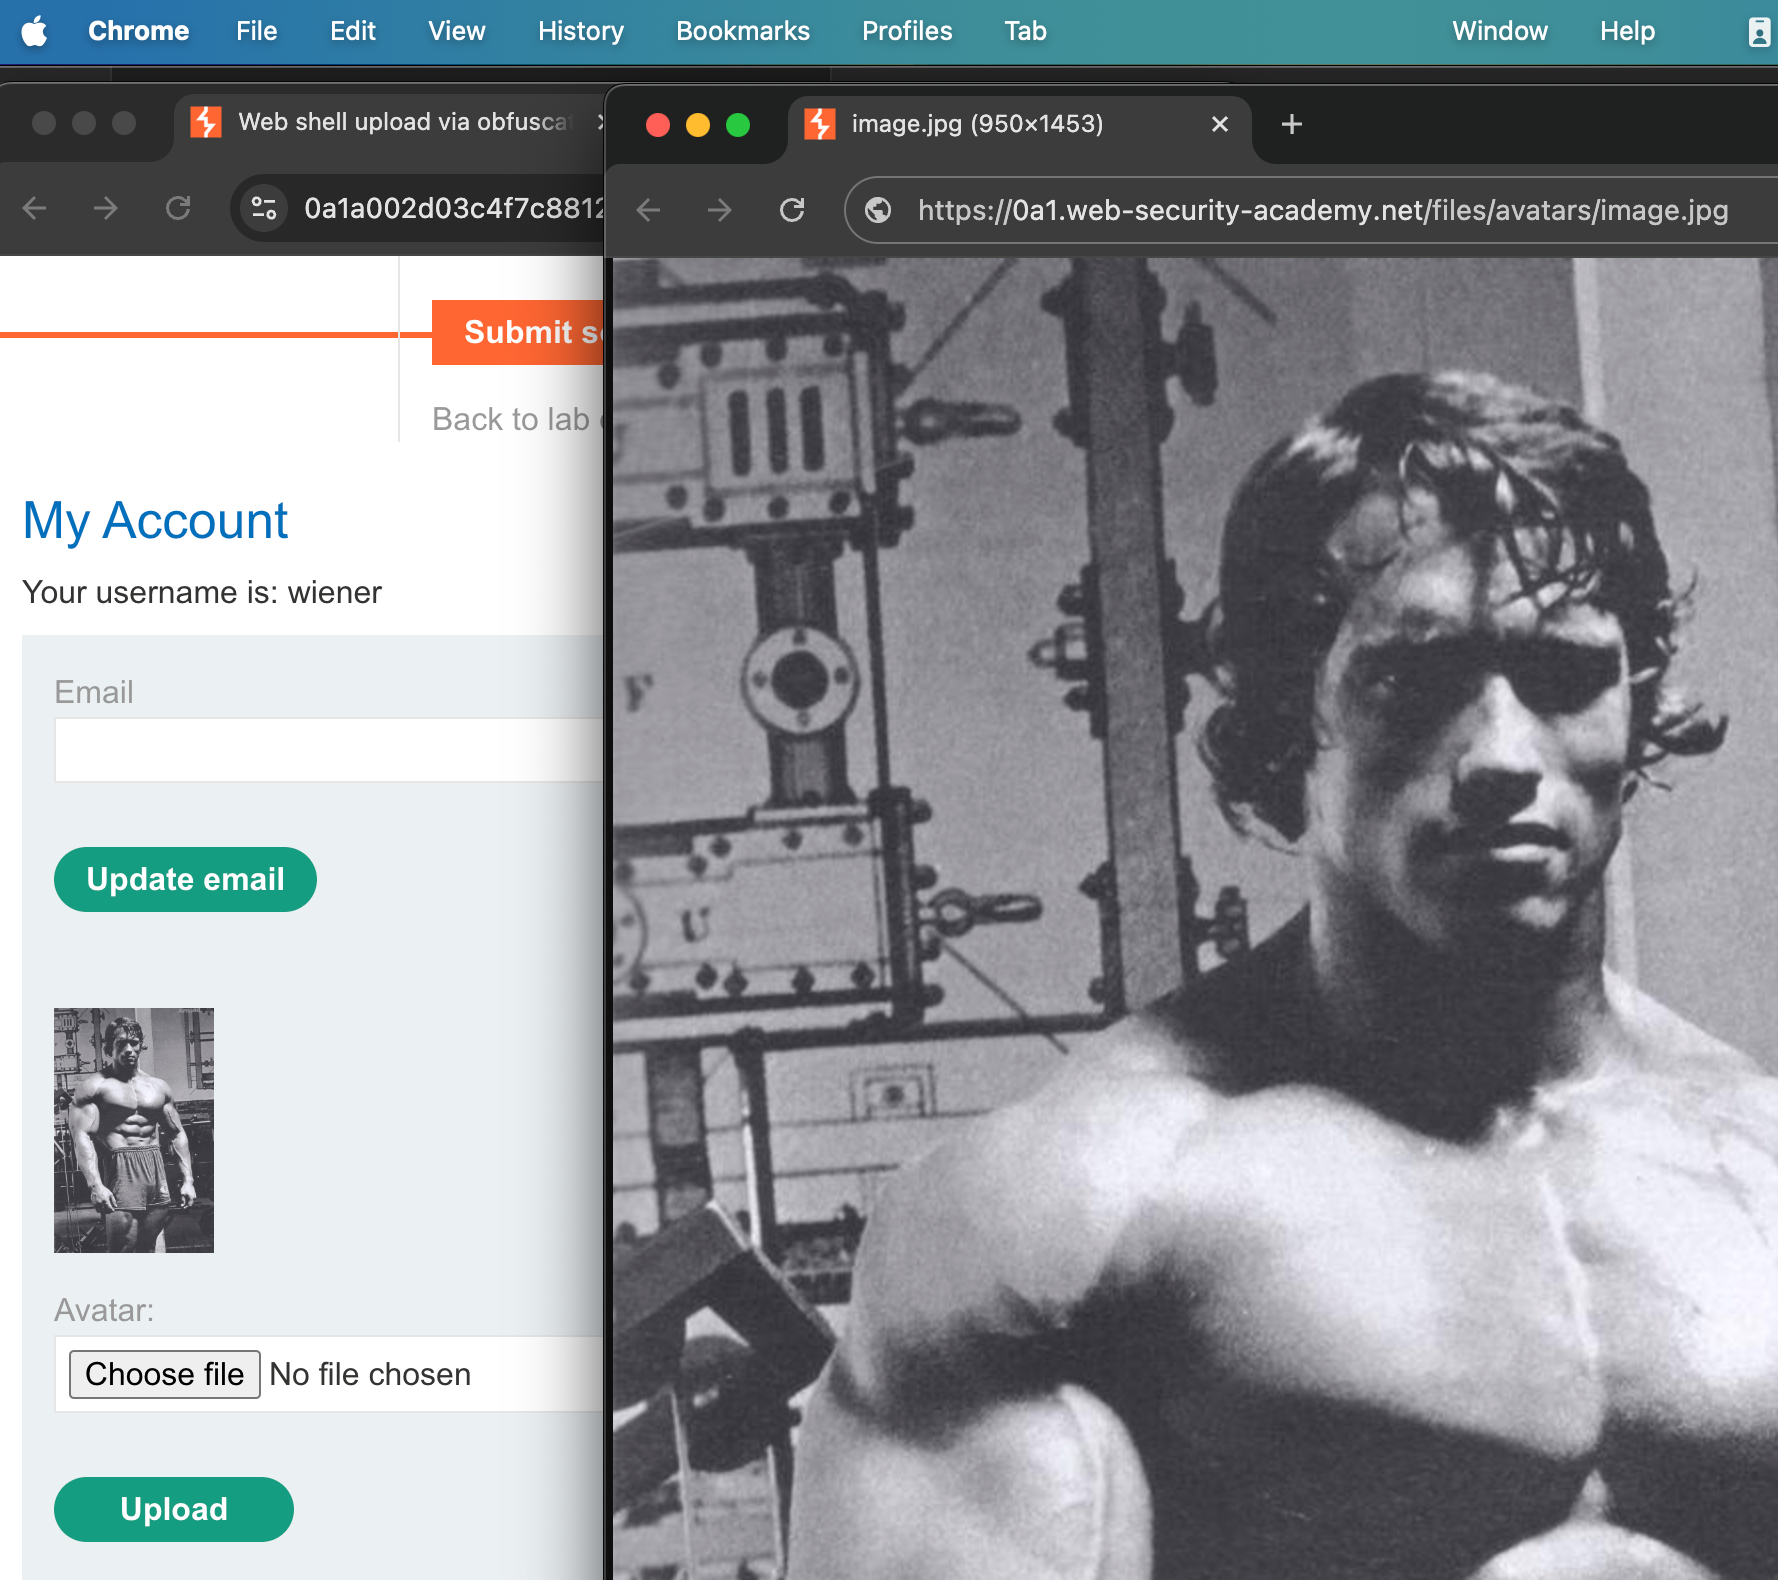This screenshot has width=1778, height=1580.
Task: Click back arrow in image.jpg window
Action: (649, 210)
